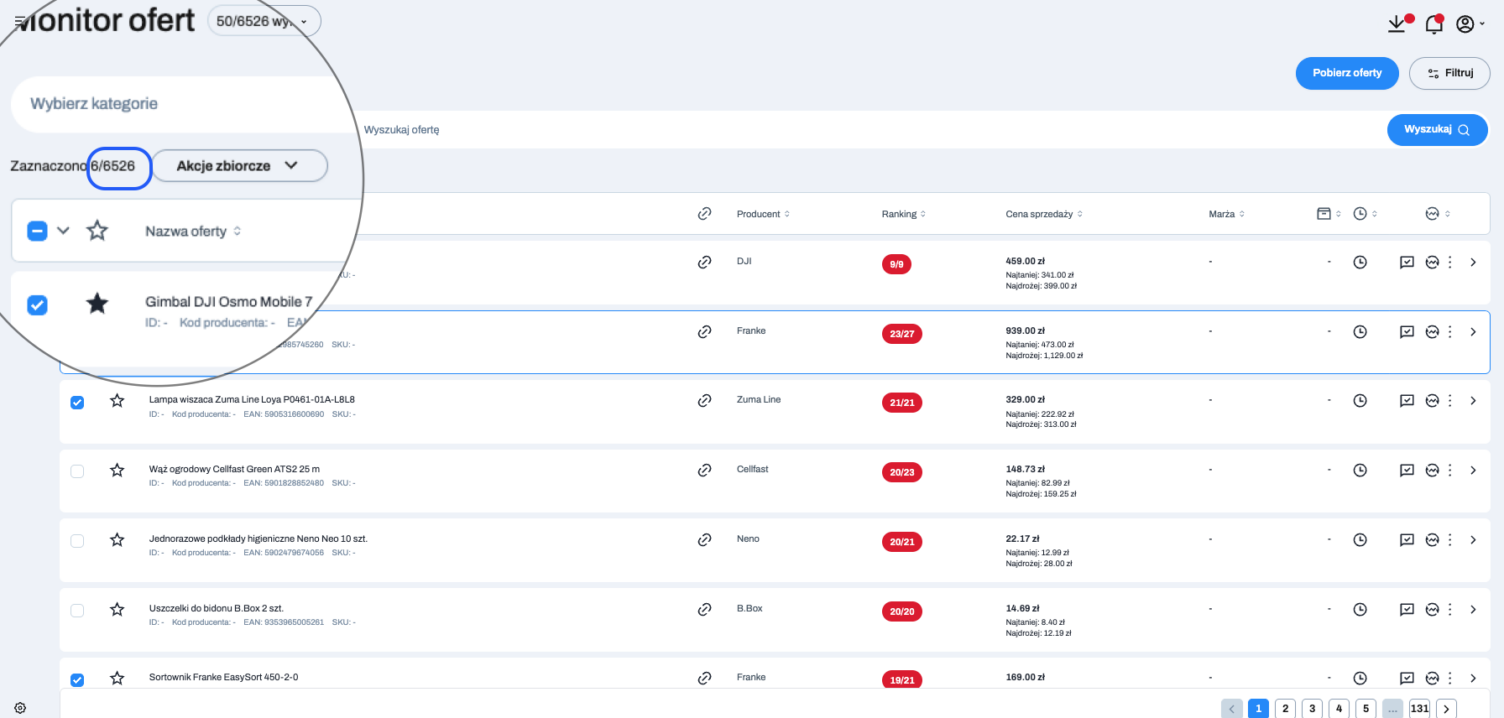The image size is (1504, 718).
Task: Open the notifications bell
Action: (1433, 24)
